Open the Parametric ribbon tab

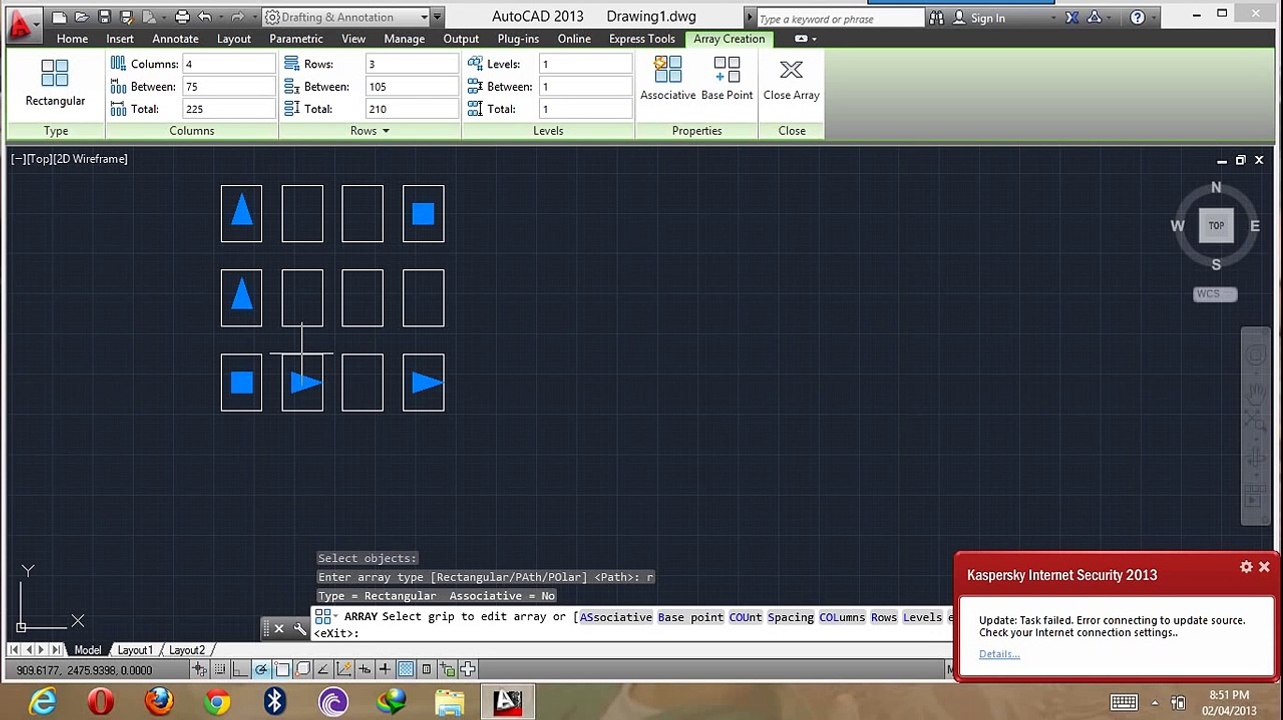(296, 39)
